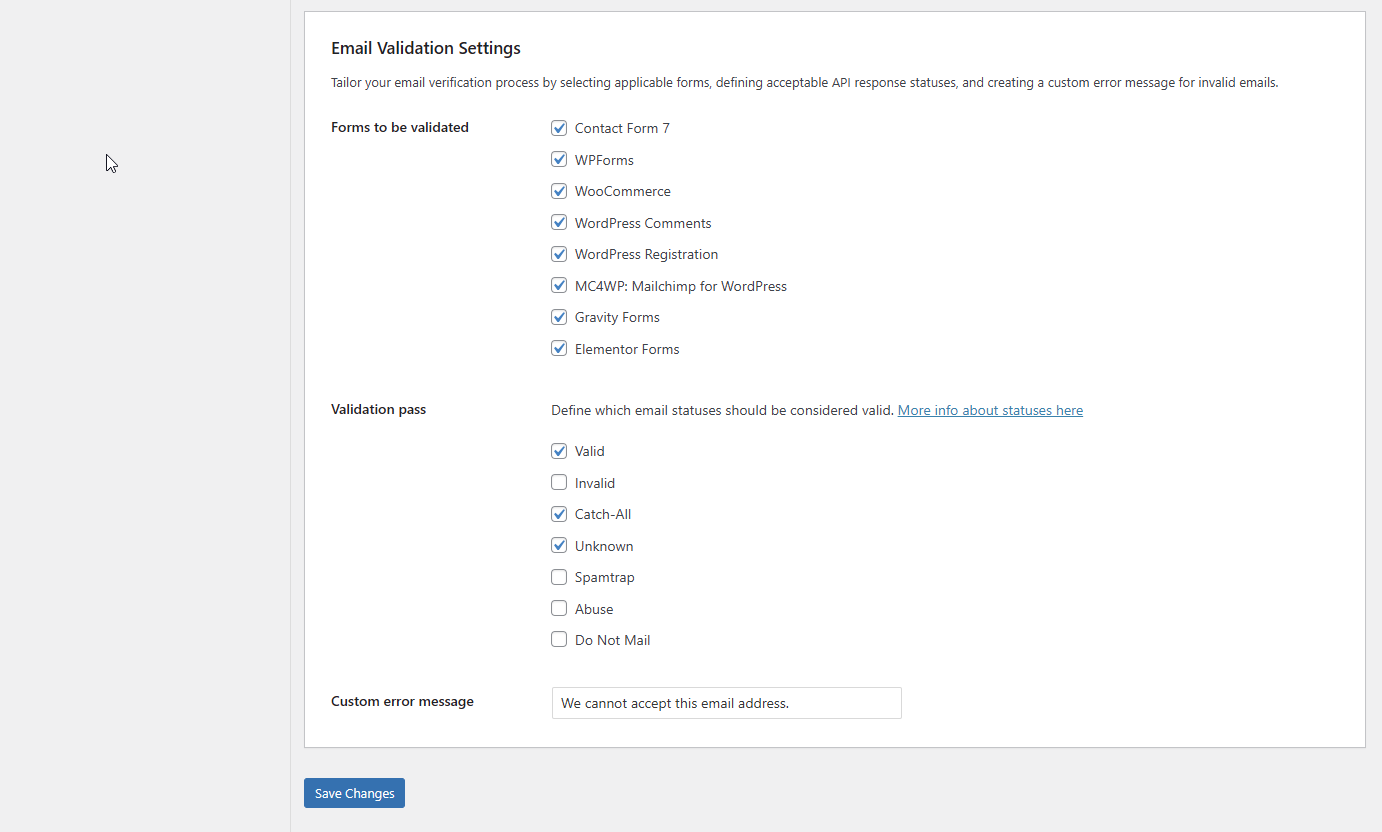Click the Save Changes button
The height and width of the screenshot is (832, 1382).
pos(354,793)
